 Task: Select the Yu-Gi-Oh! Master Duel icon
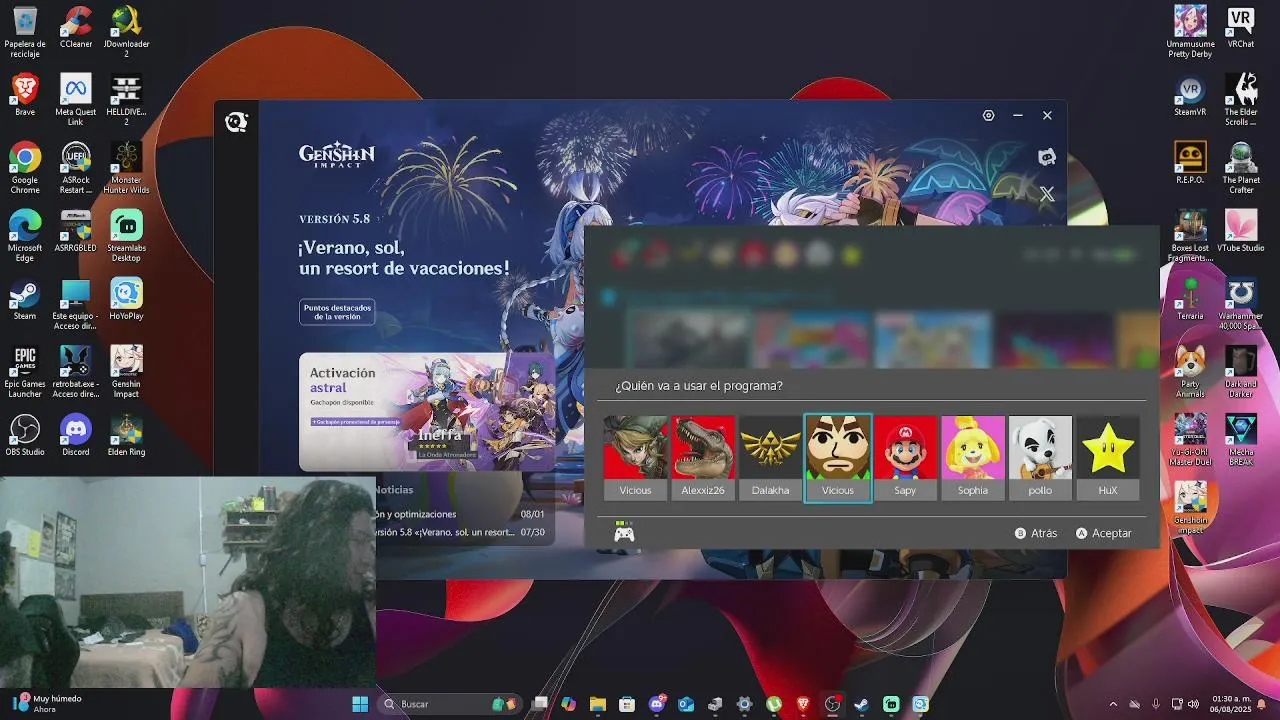1190,440
